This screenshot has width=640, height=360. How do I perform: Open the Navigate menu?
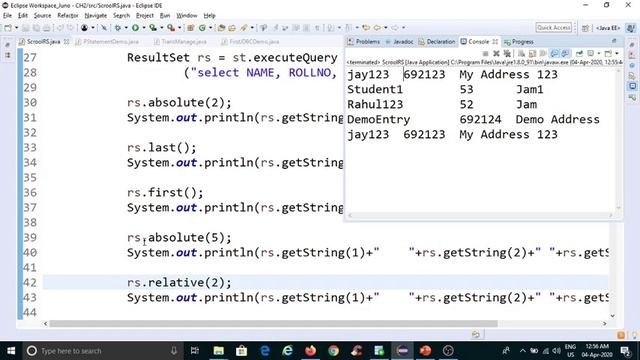point(96,16)
